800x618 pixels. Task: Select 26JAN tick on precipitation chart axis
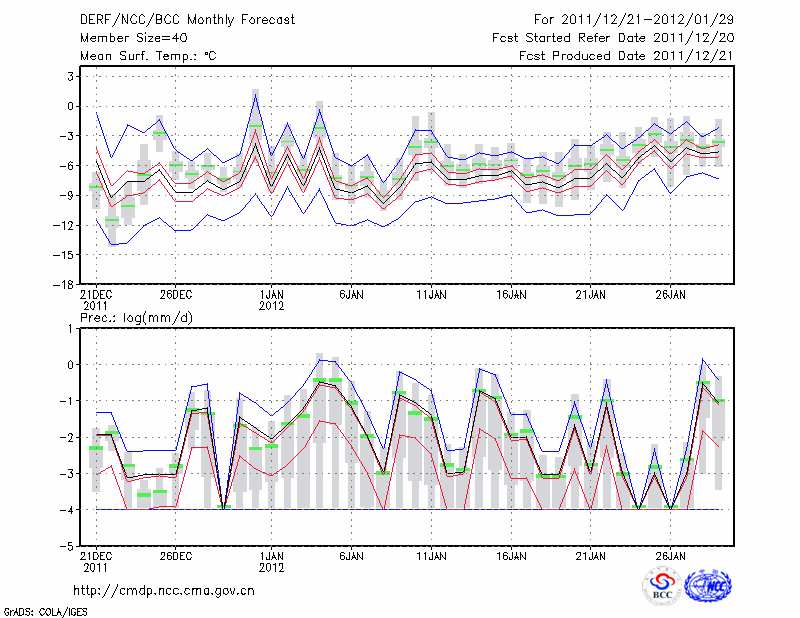click(670, 555)
